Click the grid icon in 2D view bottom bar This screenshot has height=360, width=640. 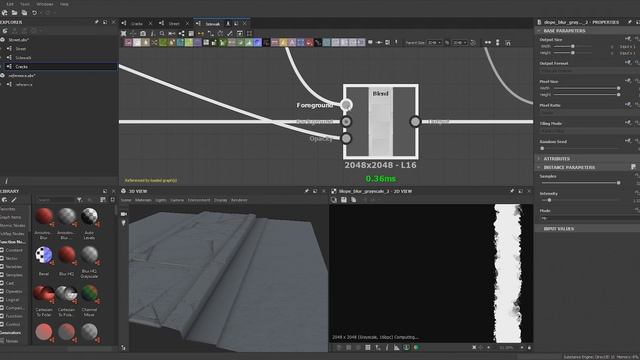[x=368, y=348]
